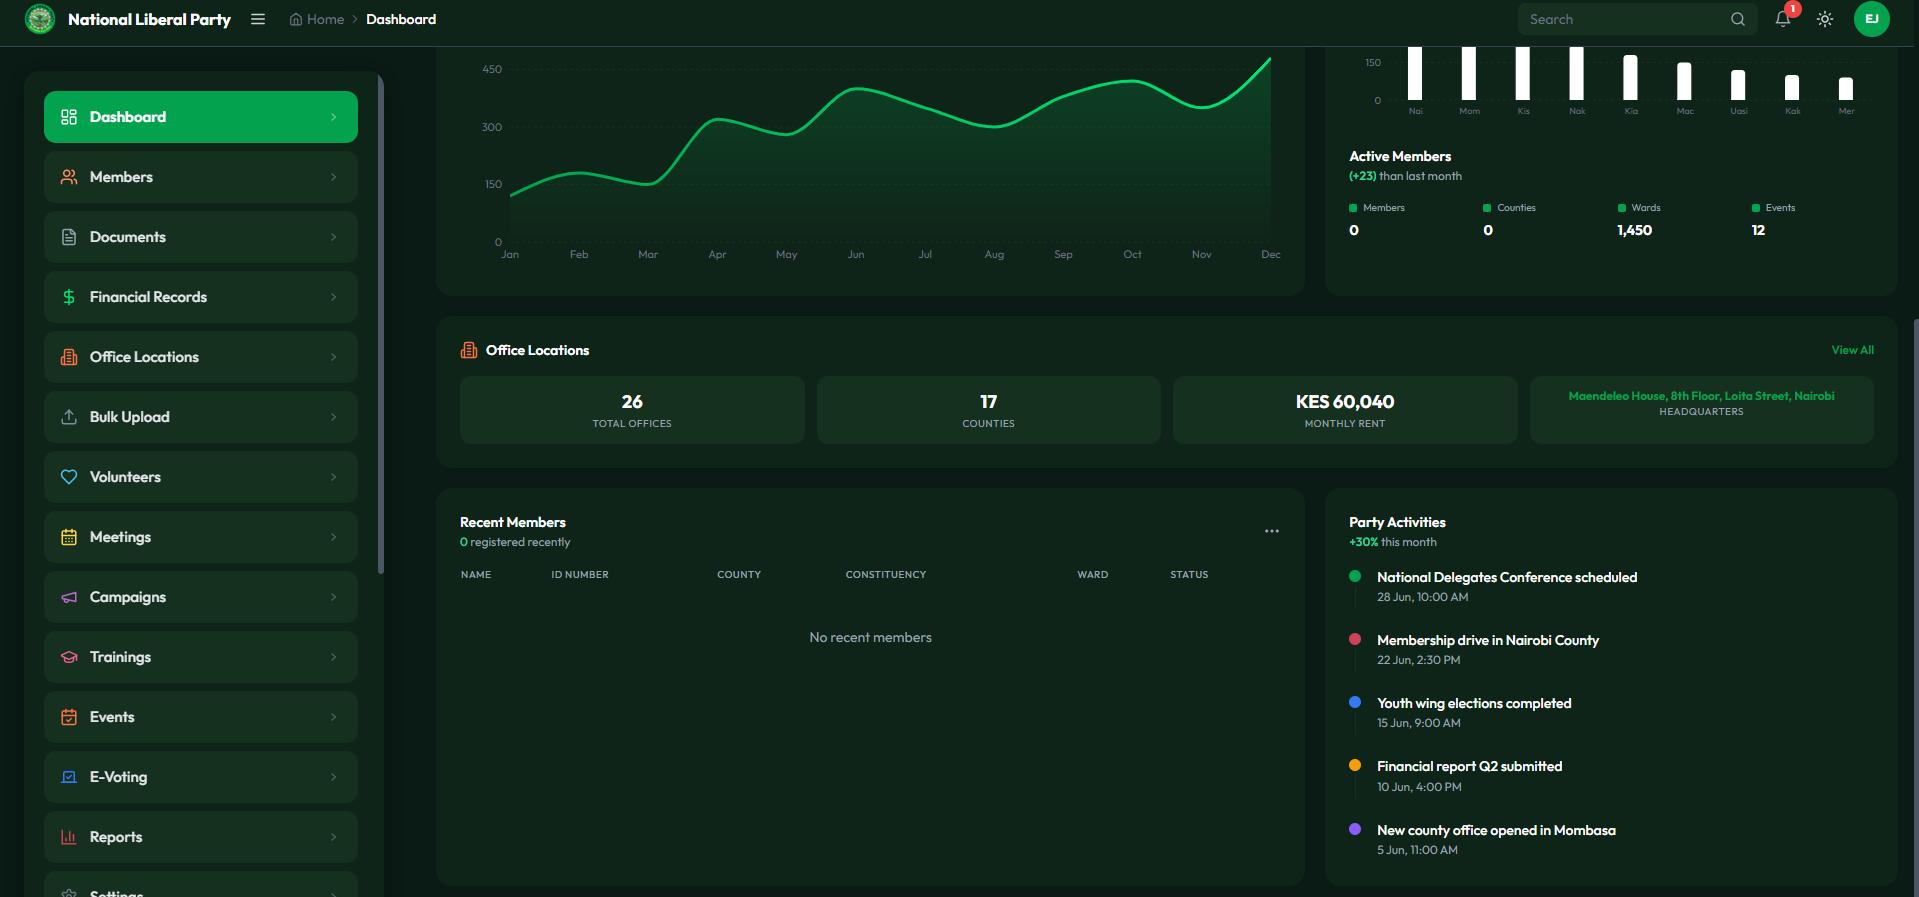Image resolution: width=1919 pixels, height=897 pixels.
Task: Go to Home breadcrumb link
Action: [317, 19]
